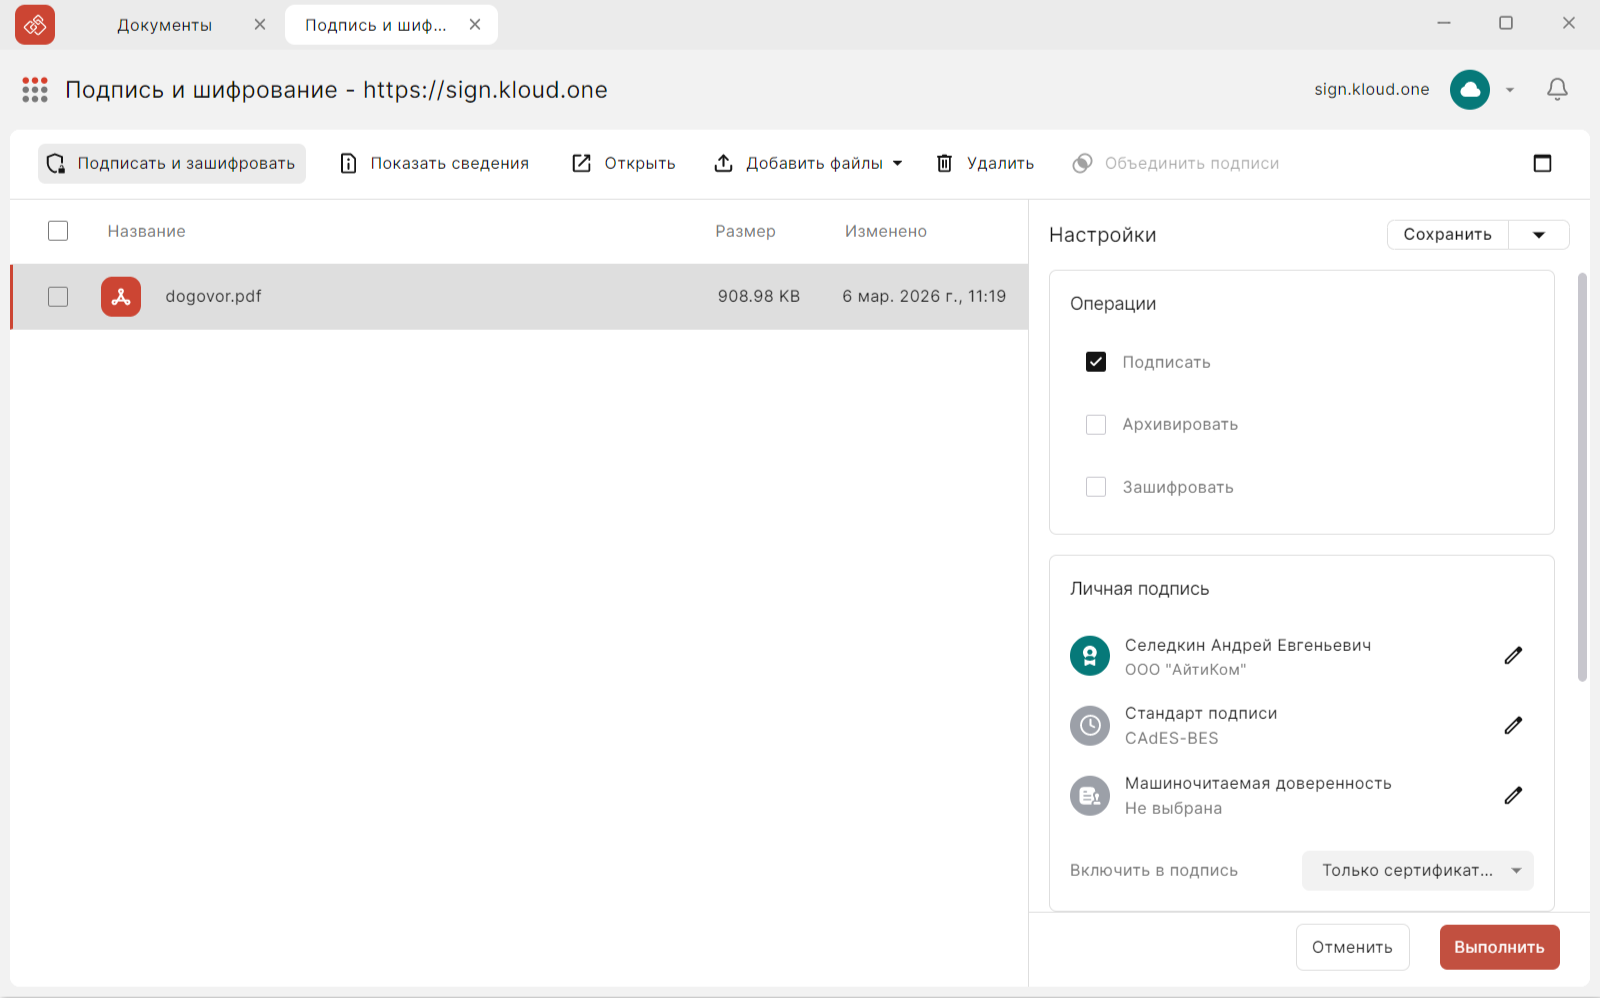Screen dimensions: 1600x998
Task: Click the dogovor.pdf file icon
Action: point(121,297)
